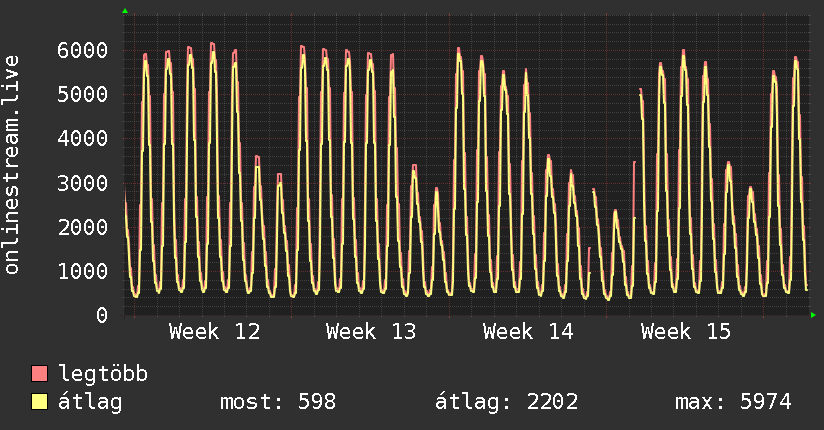Click the yellow átlag legend color swatch
Viewport: 824px width, 430px height.
point(39,402)
